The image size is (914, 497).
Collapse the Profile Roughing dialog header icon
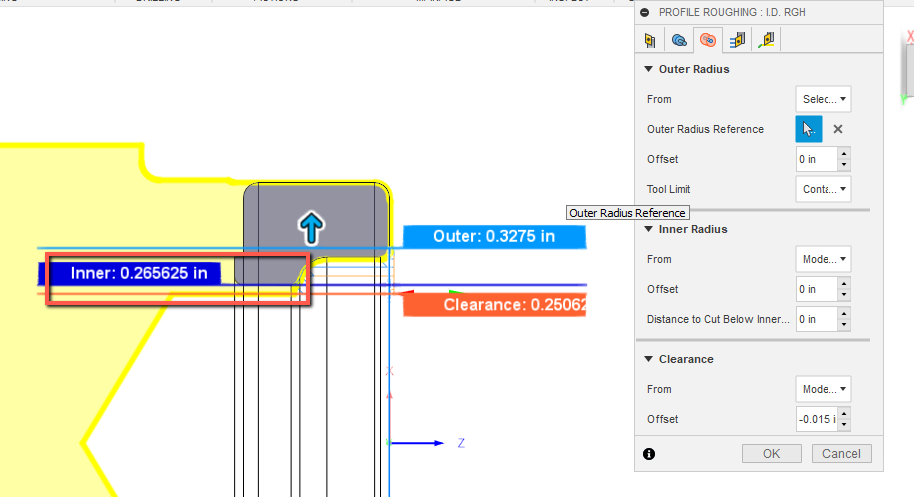click(x=644, y=12)
